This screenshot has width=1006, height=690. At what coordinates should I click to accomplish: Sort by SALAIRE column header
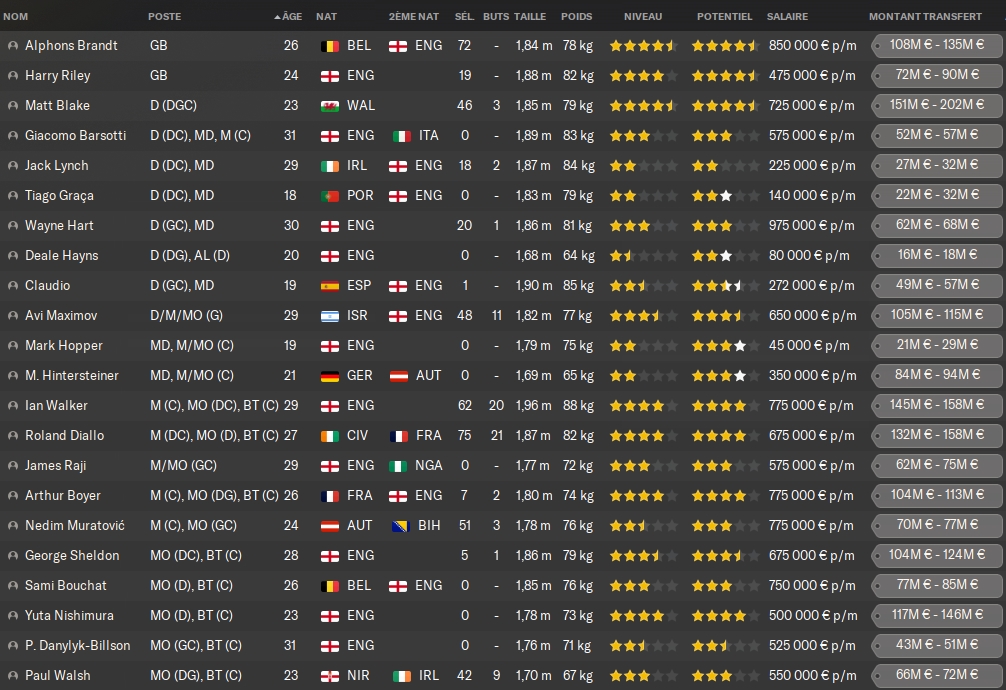click(787, 17)
